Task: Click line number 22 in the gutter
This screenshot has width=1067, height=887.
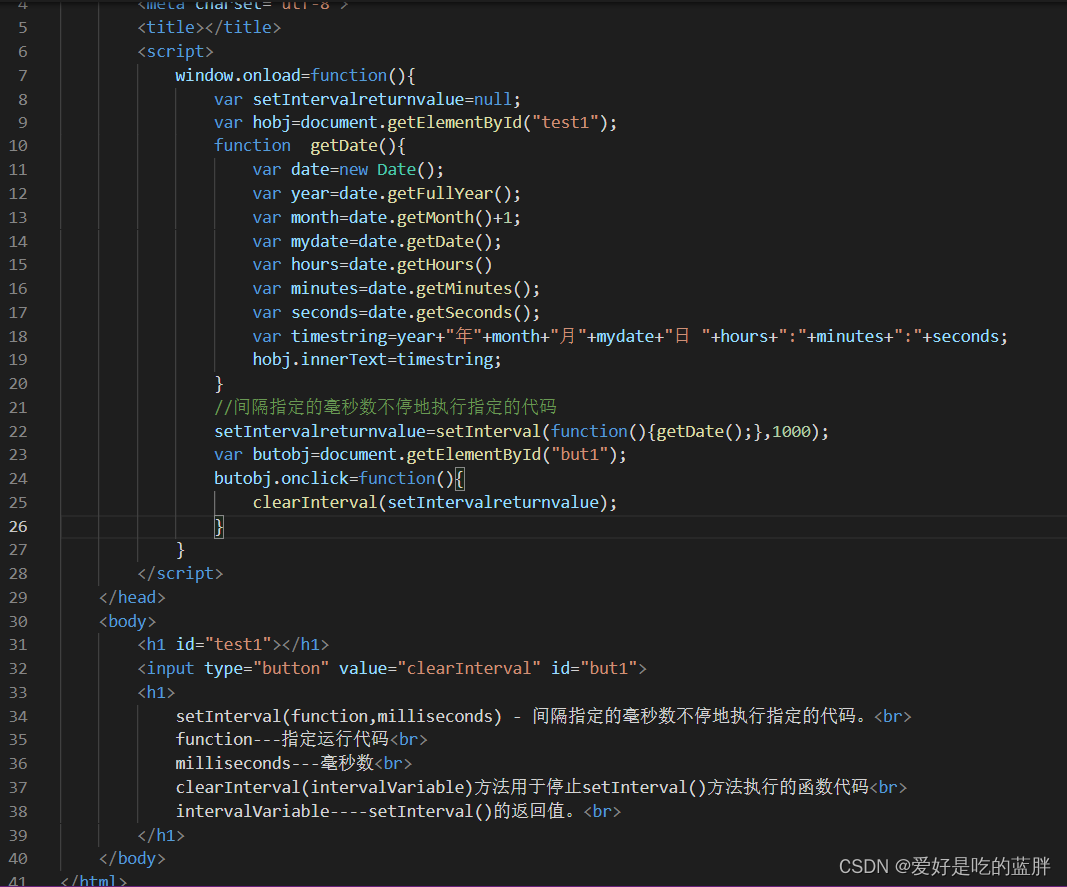Action: point(18,432)
